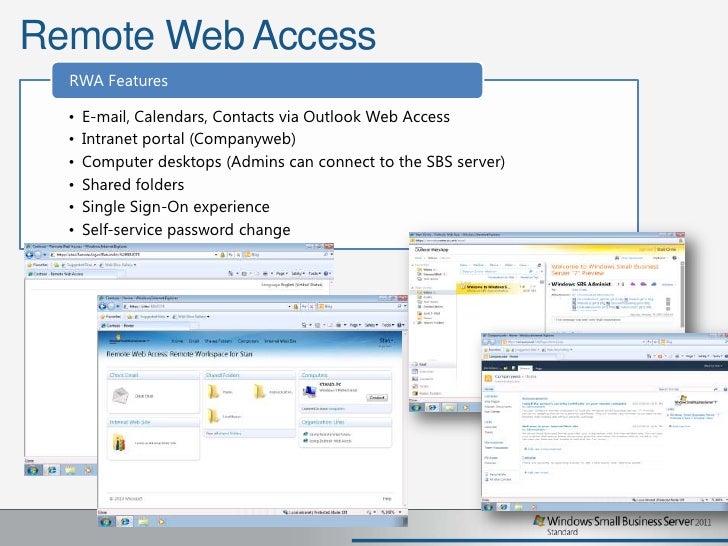Click Public Folders in Outlook Web App pane

[x=427, y=393]
